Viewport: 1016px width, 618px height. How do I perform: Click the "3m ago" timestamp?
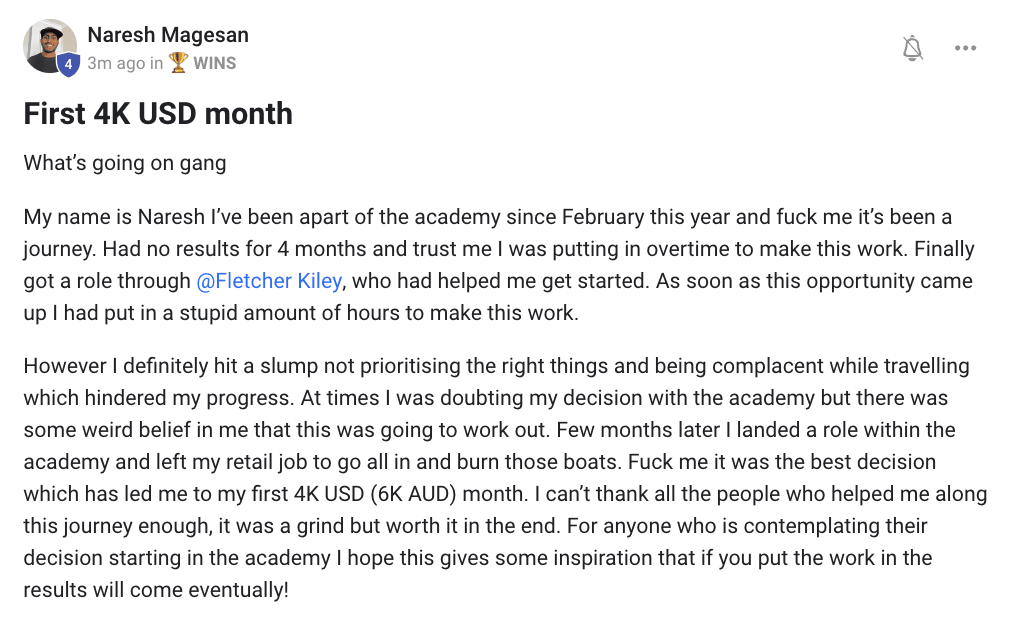click(116, 63)
